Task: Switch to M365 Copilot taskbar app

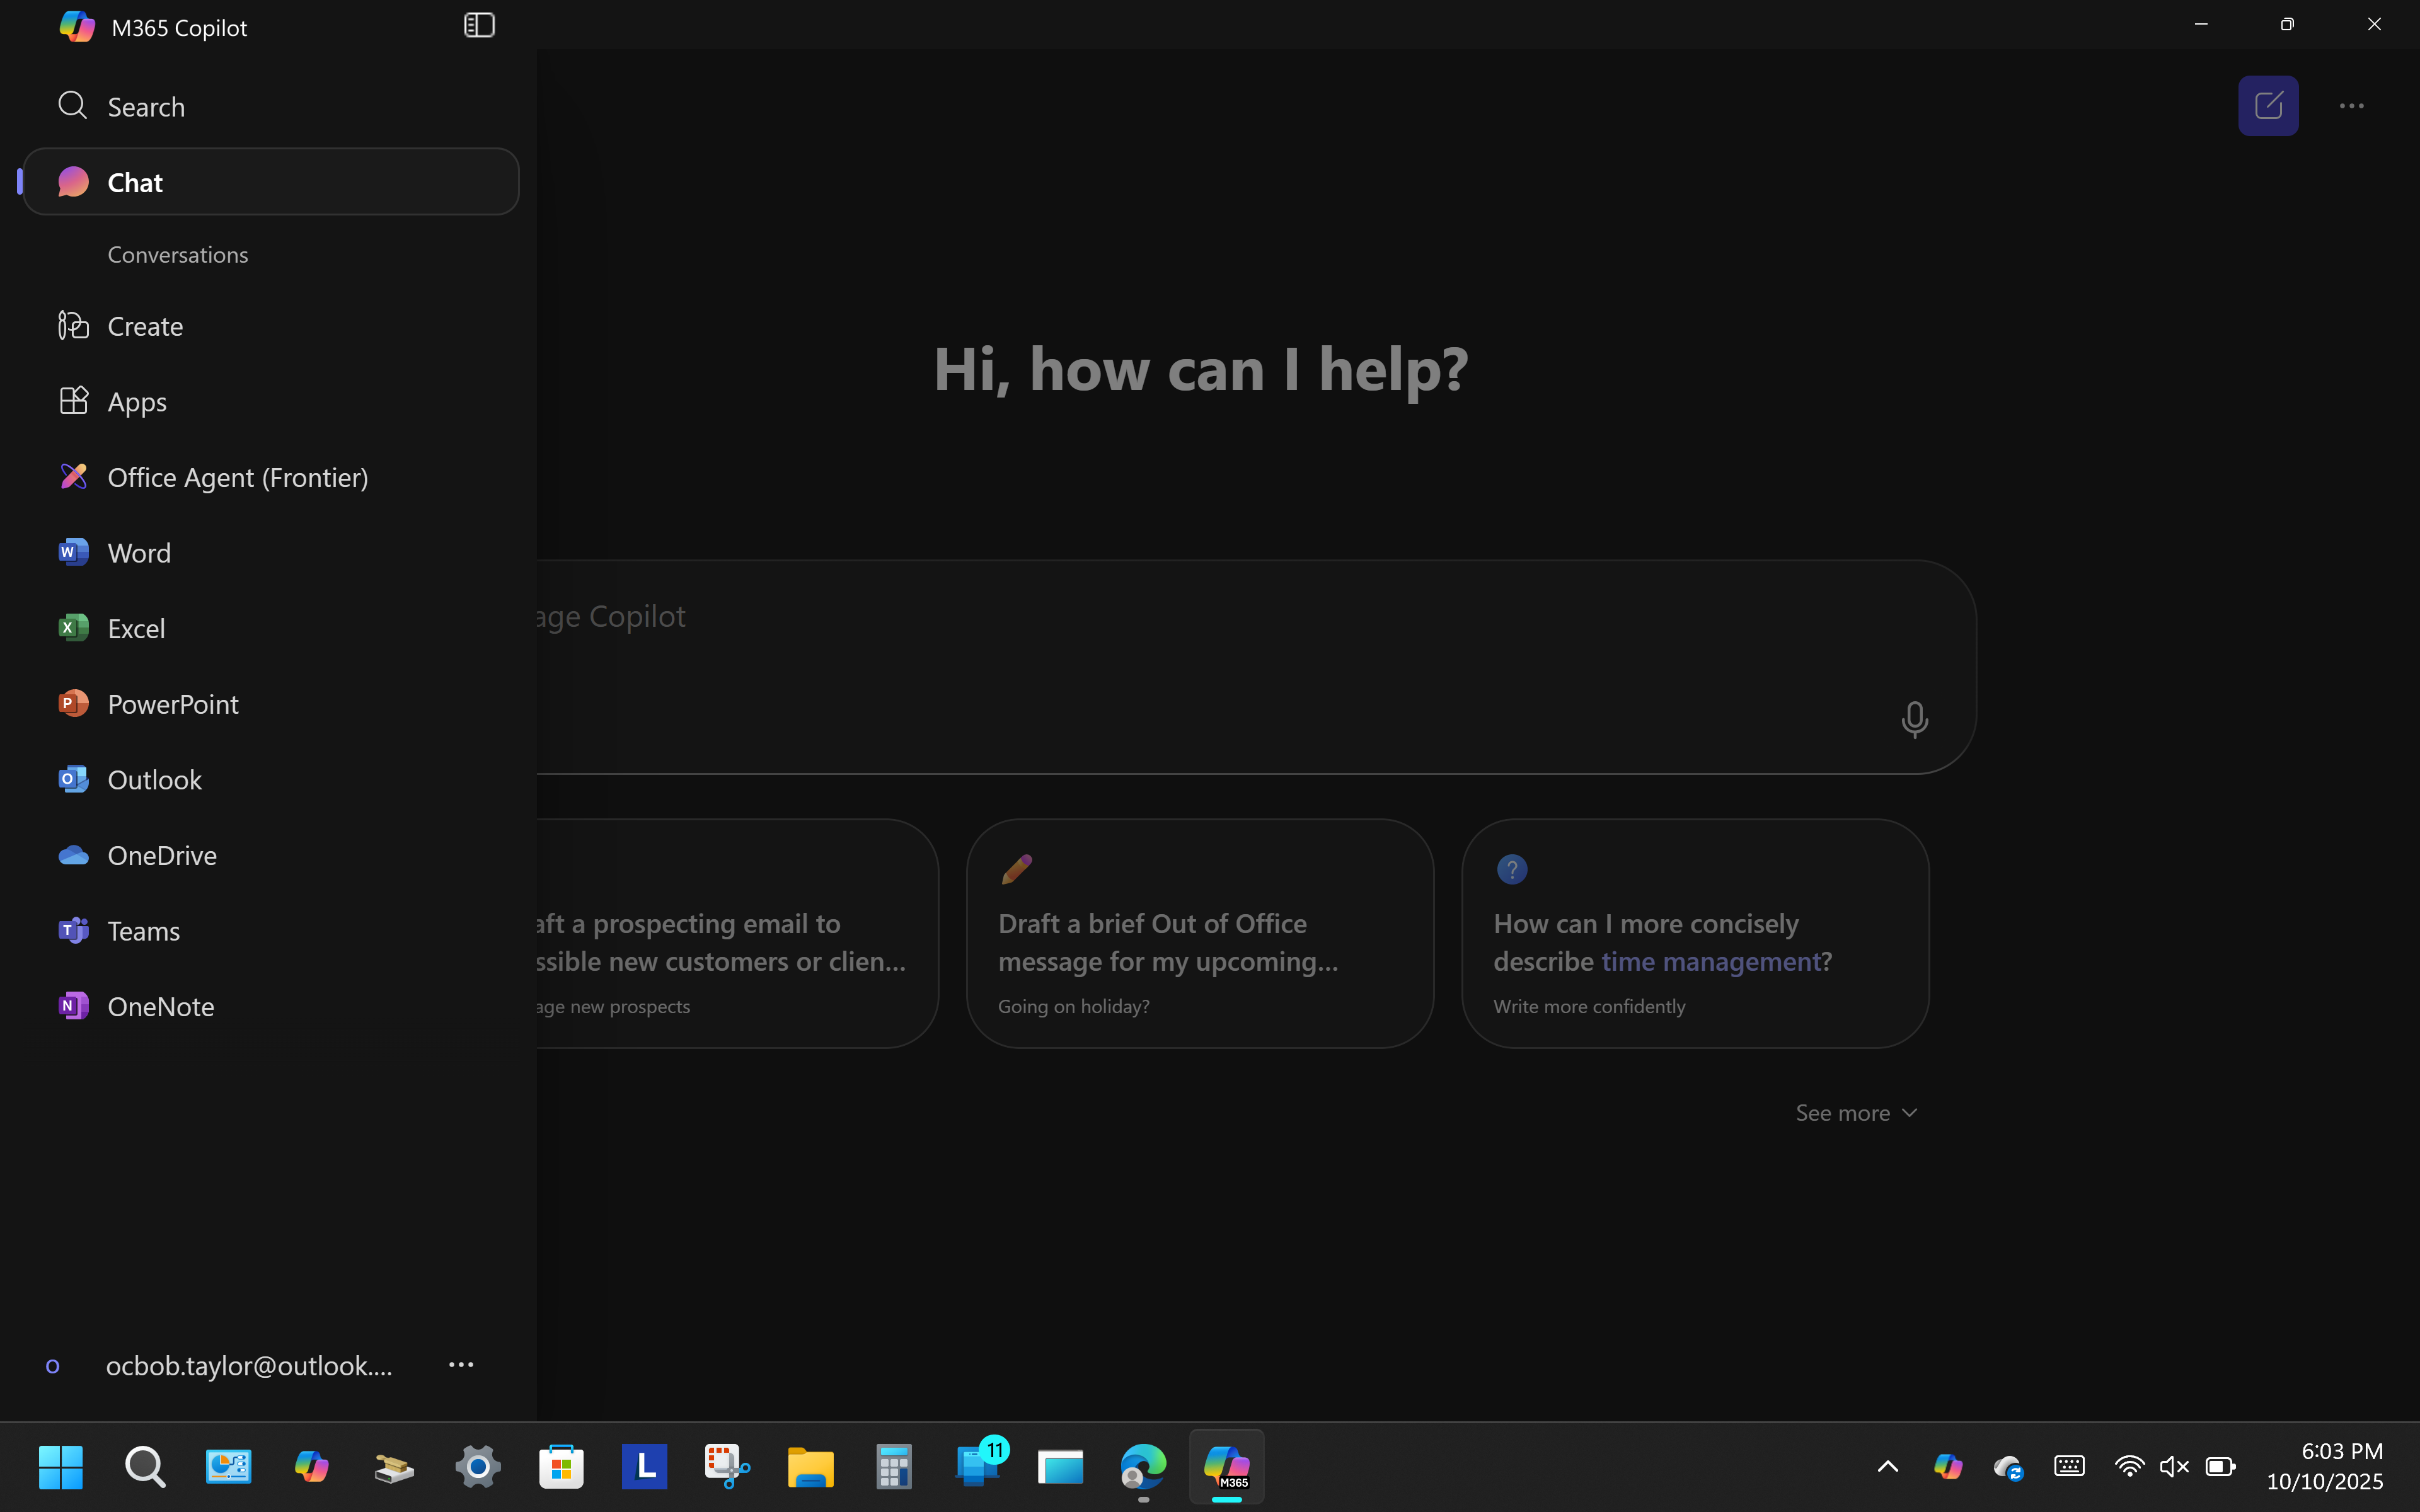Action: point(1227,1467)
